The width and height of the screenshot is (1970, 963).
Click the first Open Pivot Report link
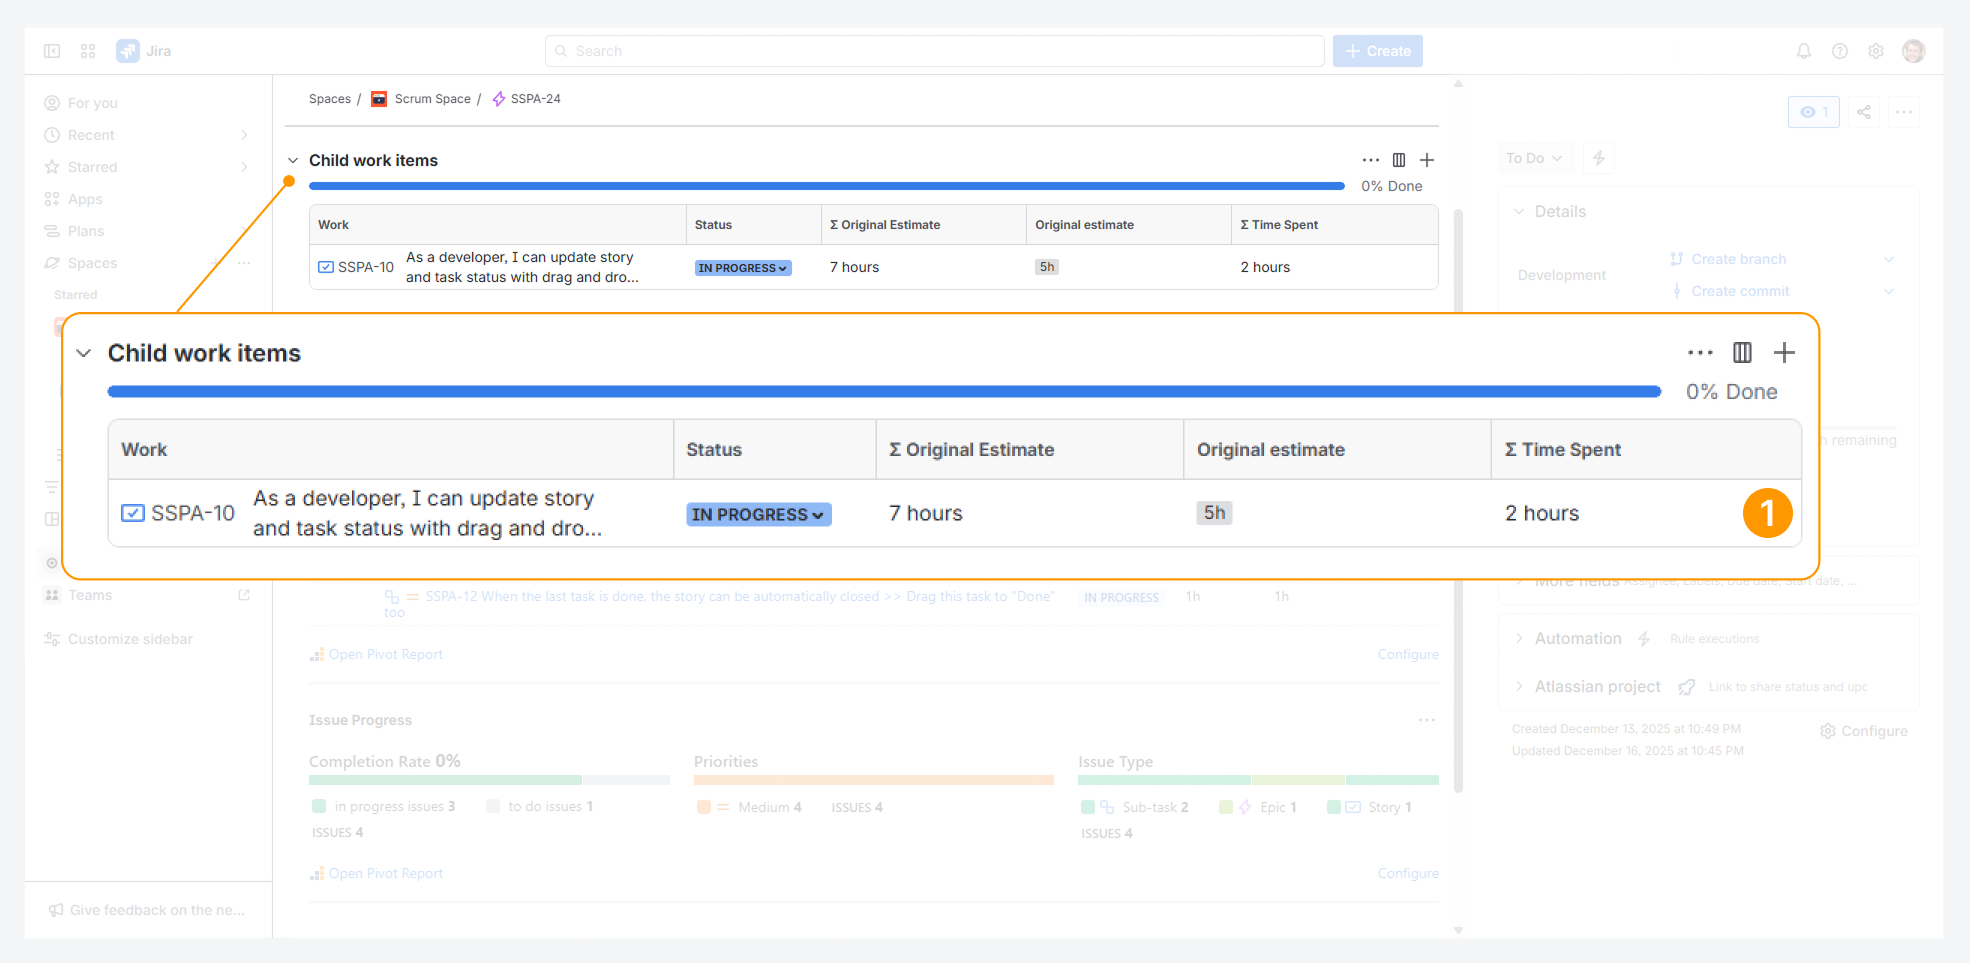[x=385, y=654]
